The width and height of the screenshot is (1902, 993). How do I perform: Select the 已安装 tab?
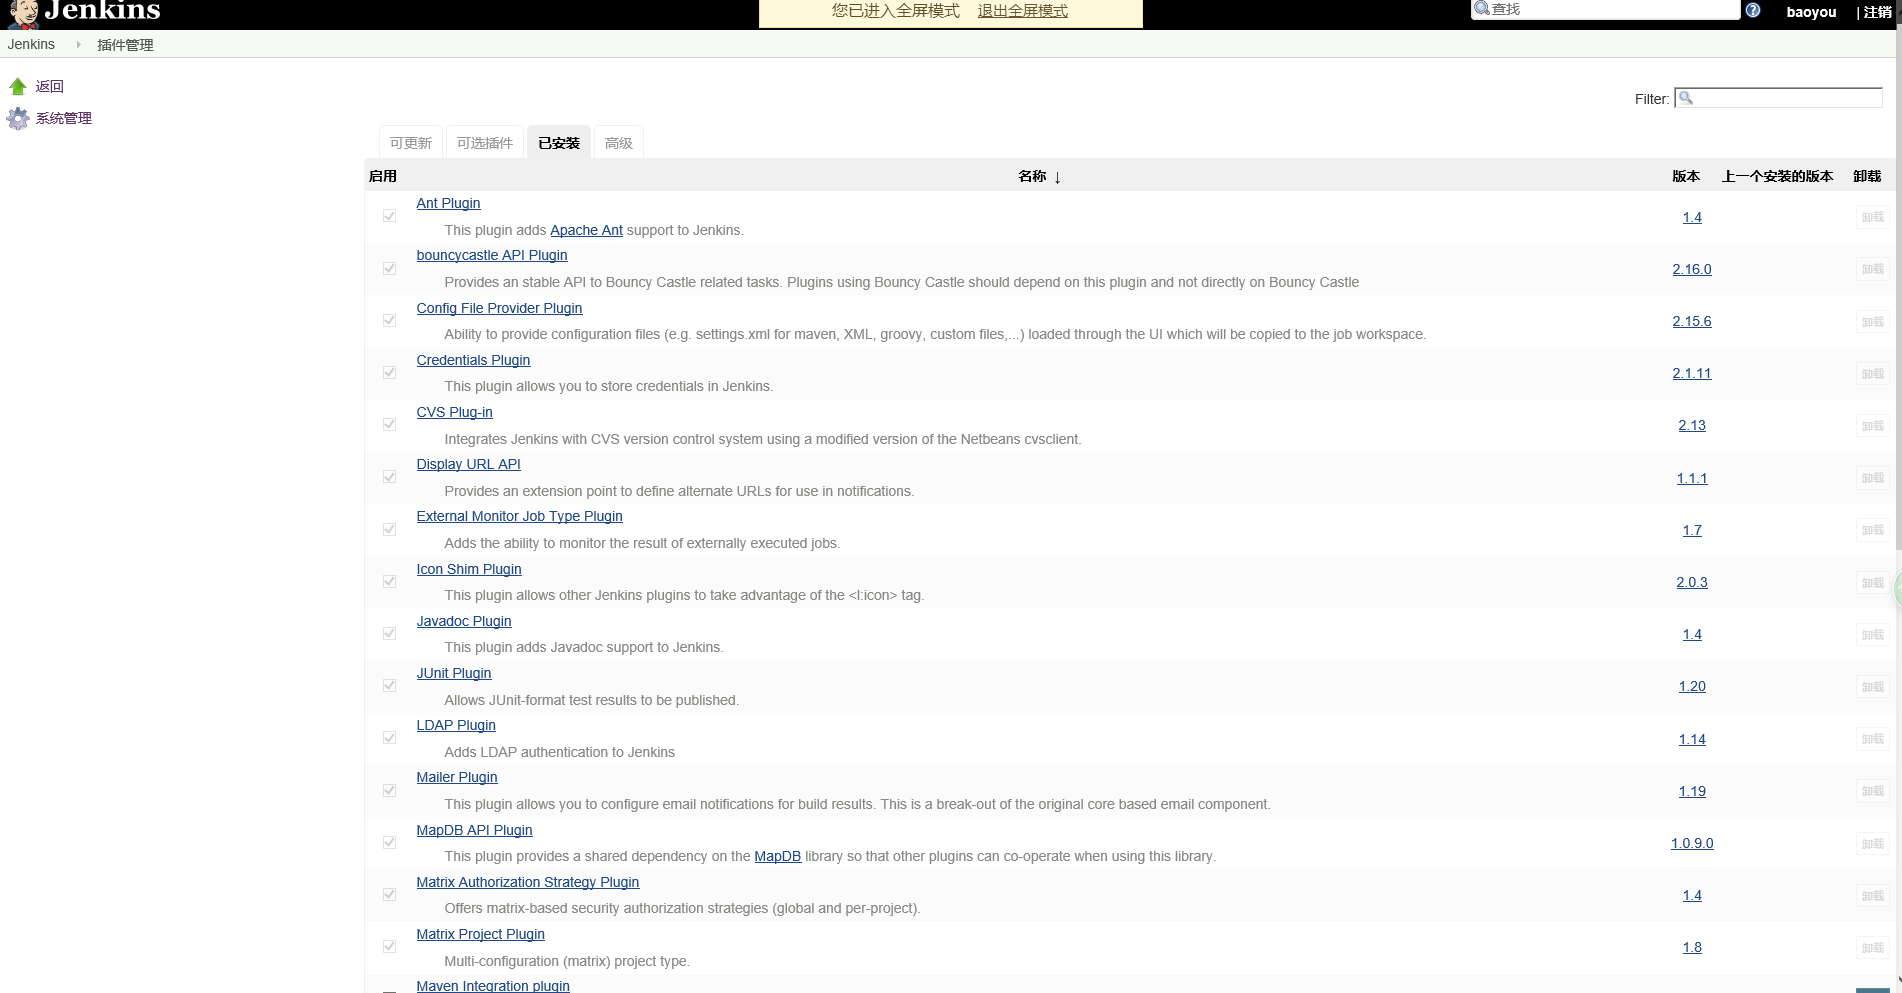(x=559, y=143)
